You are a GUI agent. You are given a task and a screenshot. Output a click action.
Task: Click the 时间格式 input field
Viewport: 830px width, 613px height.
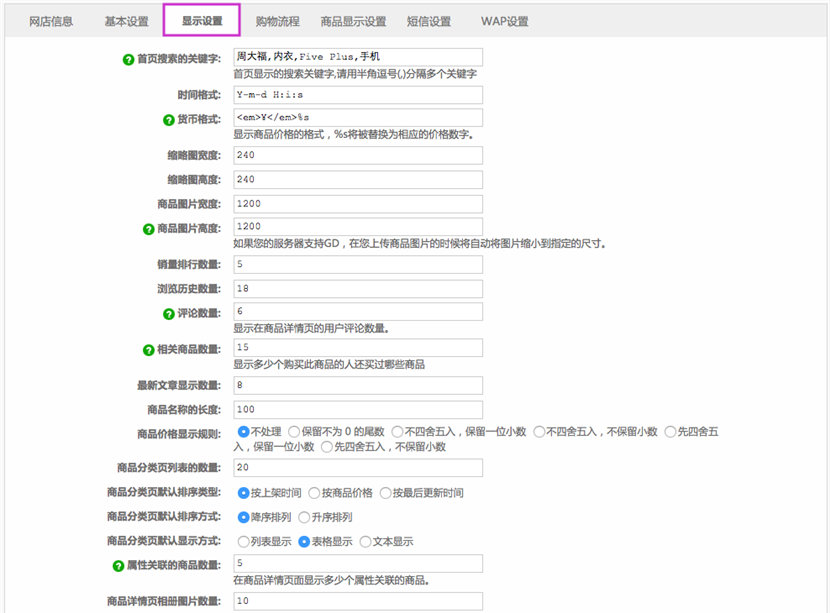point(358,95)
